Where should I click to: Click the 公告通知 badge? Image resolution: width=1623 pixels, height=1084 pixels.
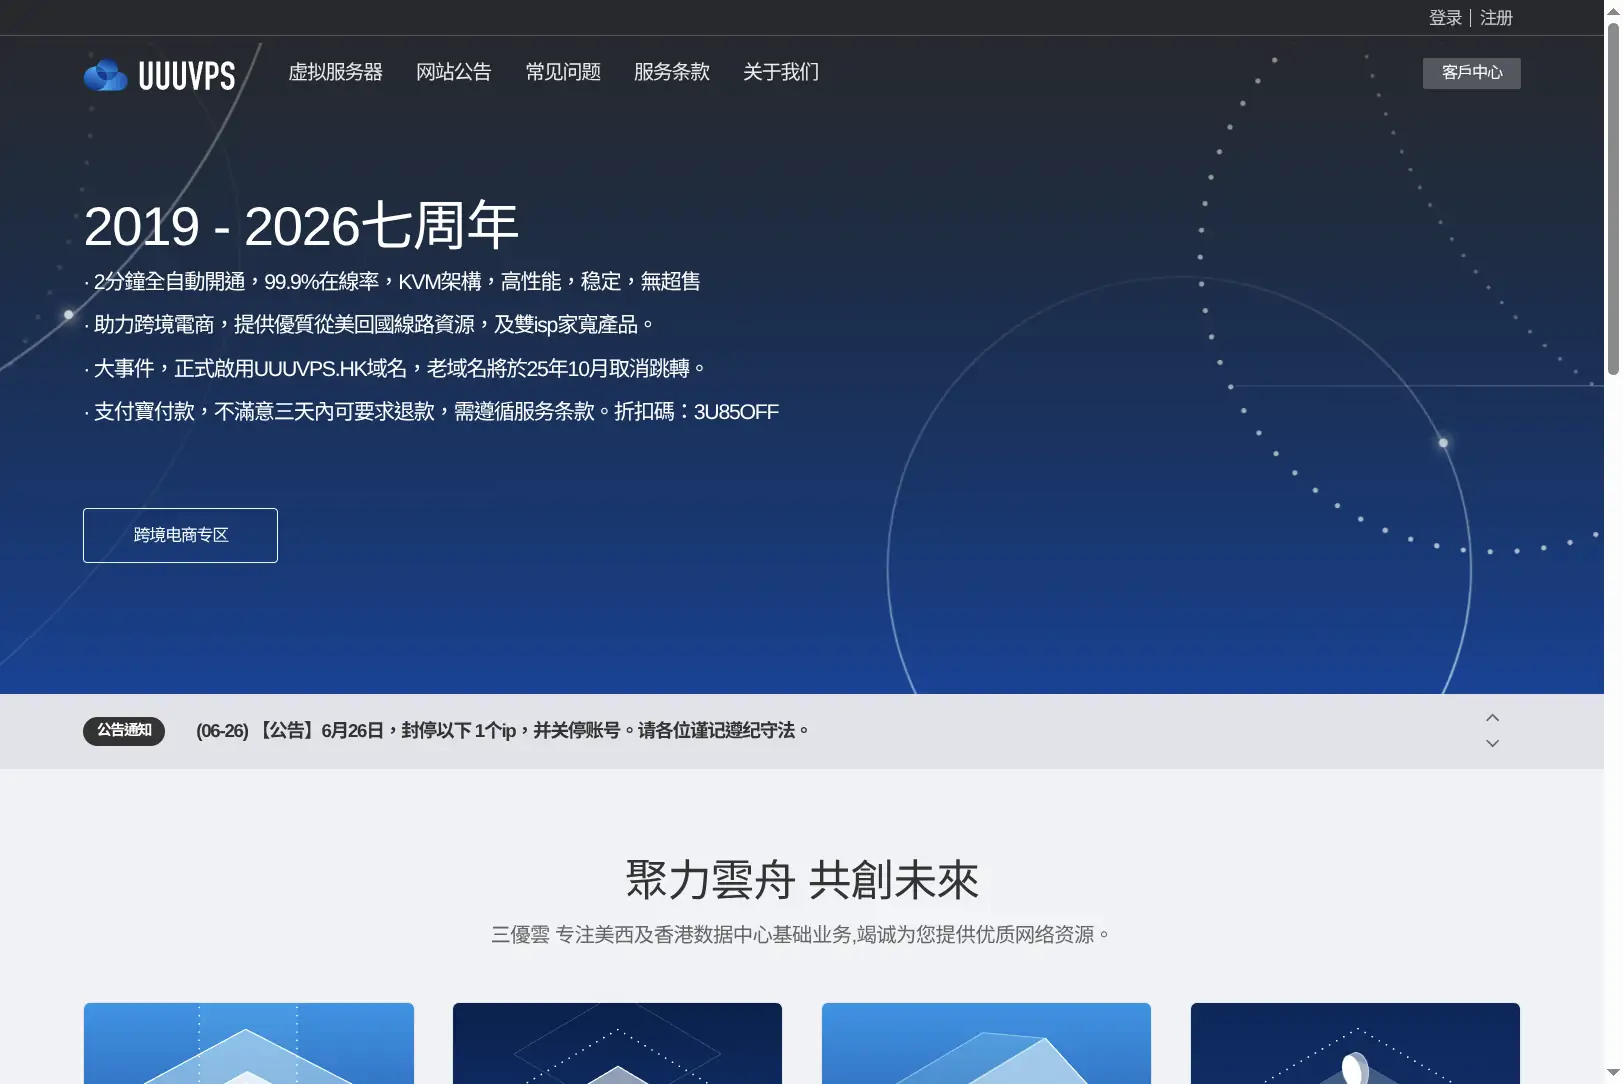[x=124, y=731]
